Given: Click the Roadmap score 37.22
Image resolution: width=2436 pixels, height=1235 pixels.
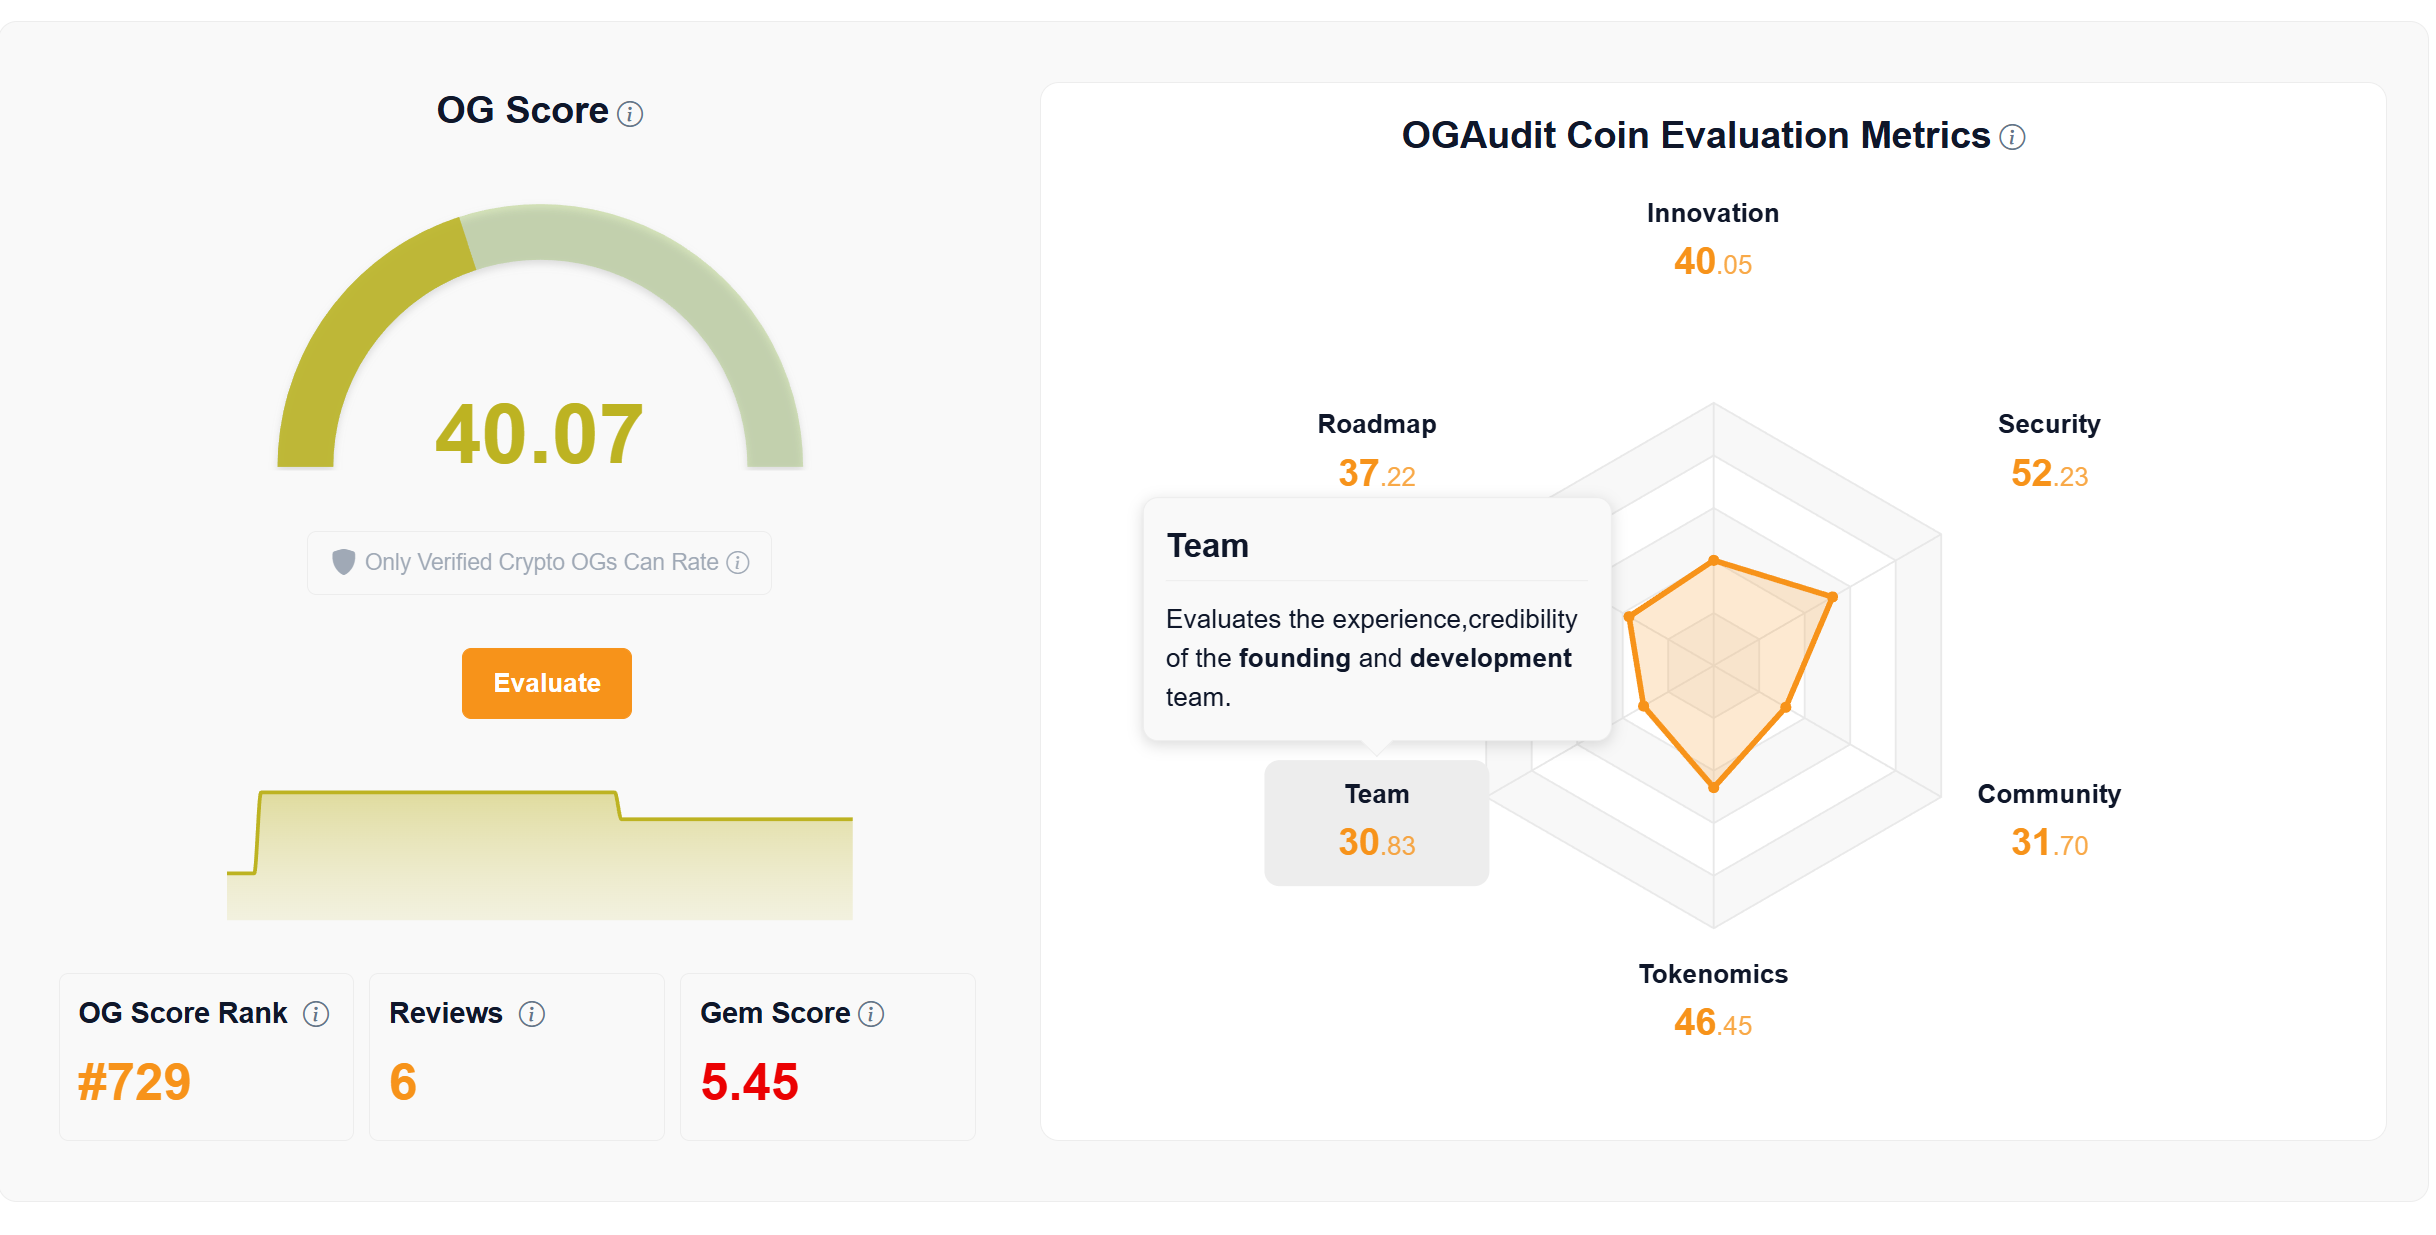Looking at the screenshot, I should 1377,472.
